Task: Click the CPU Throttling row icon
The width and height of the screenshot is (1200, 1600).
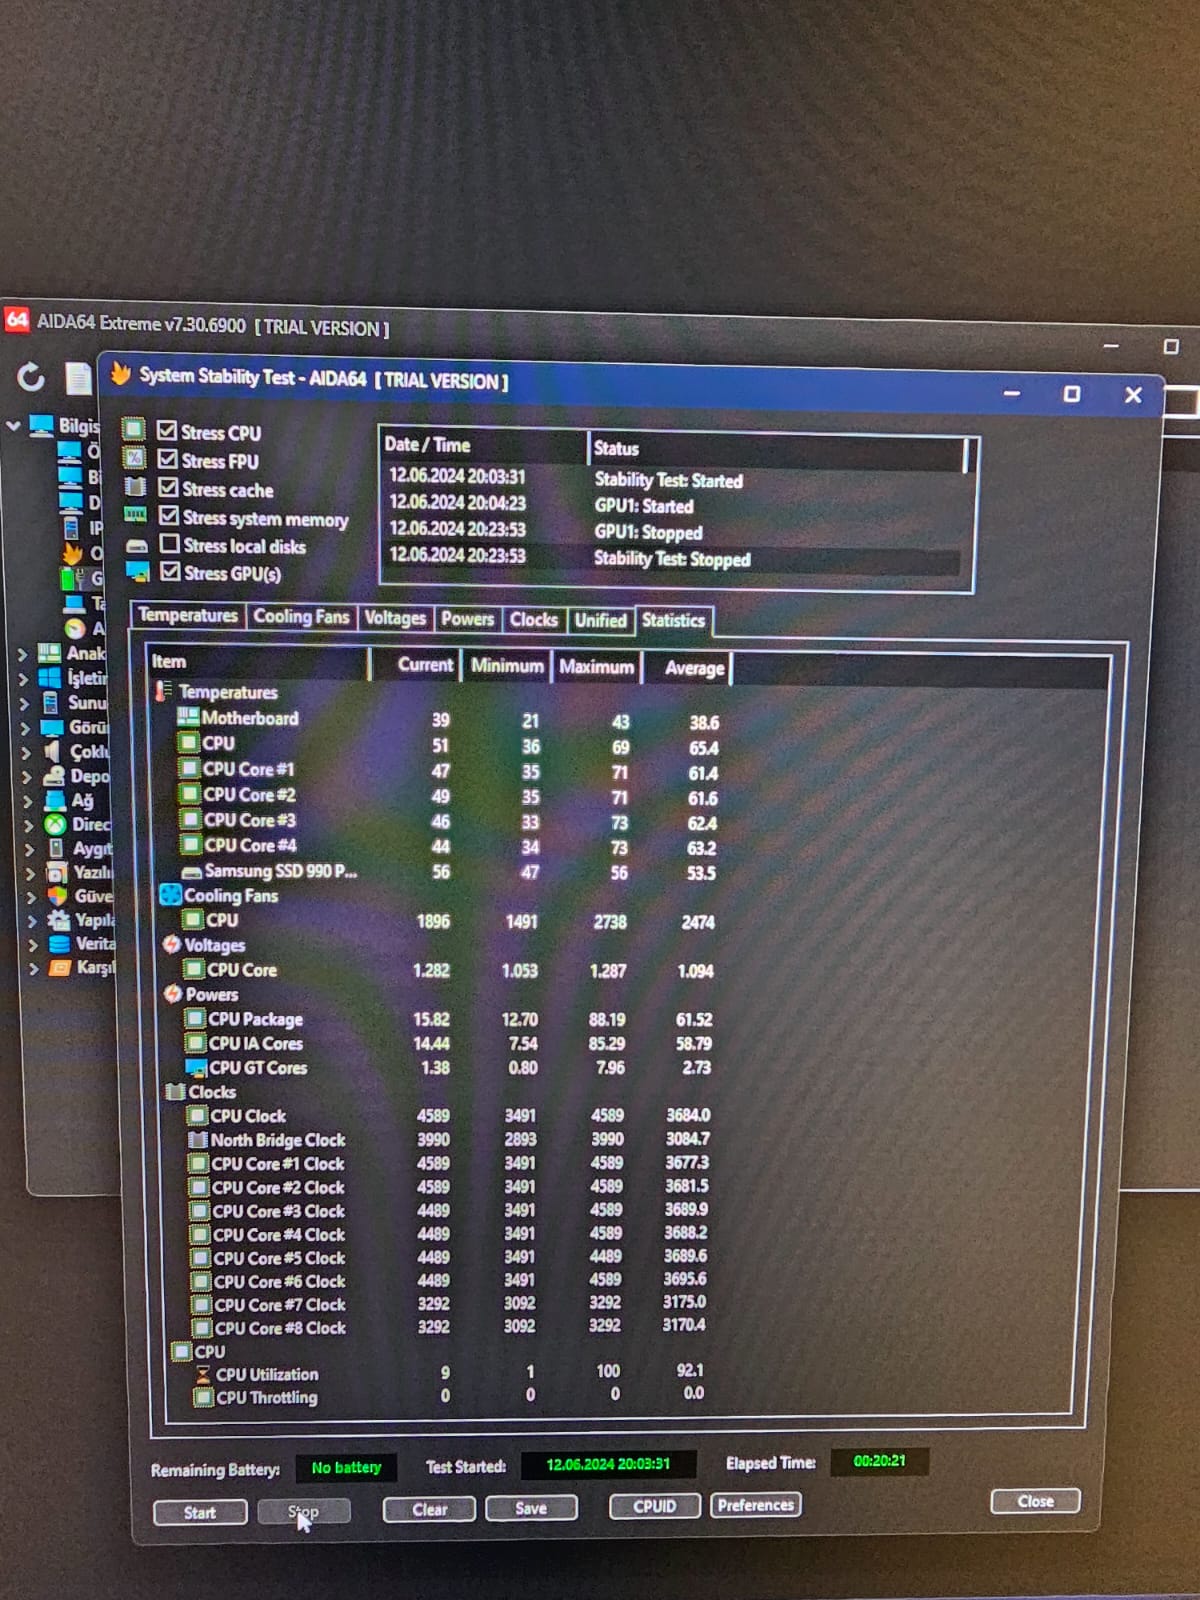Action: click(x=203, y=1397)
